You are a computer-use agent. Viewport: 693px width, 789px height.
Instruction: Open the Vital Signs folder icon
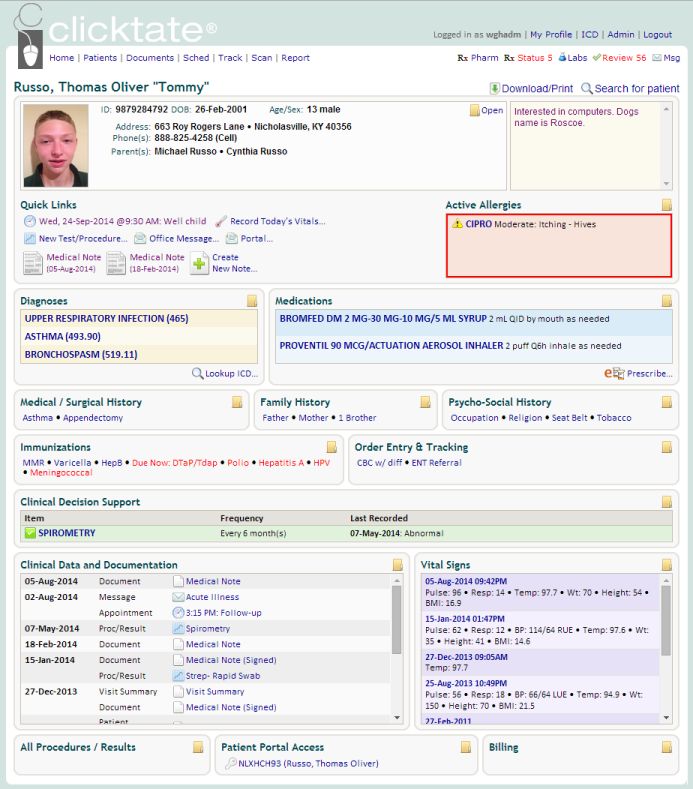tap(667, 565)
